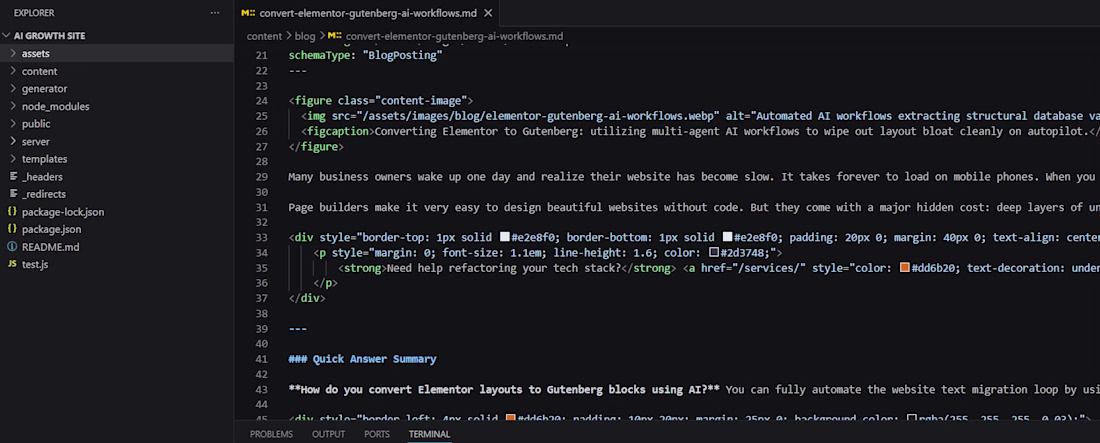Click the file name breadcrumb segment
This screenshot has width=1100, height=443.
point(454,36)
